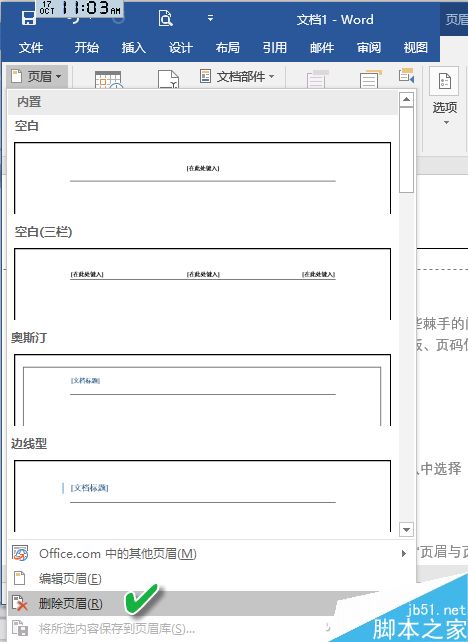Click the gallery scrollbar down arrow
This screenshot has height=642, width=468.
pyautogui.click(x=406, y=529)
